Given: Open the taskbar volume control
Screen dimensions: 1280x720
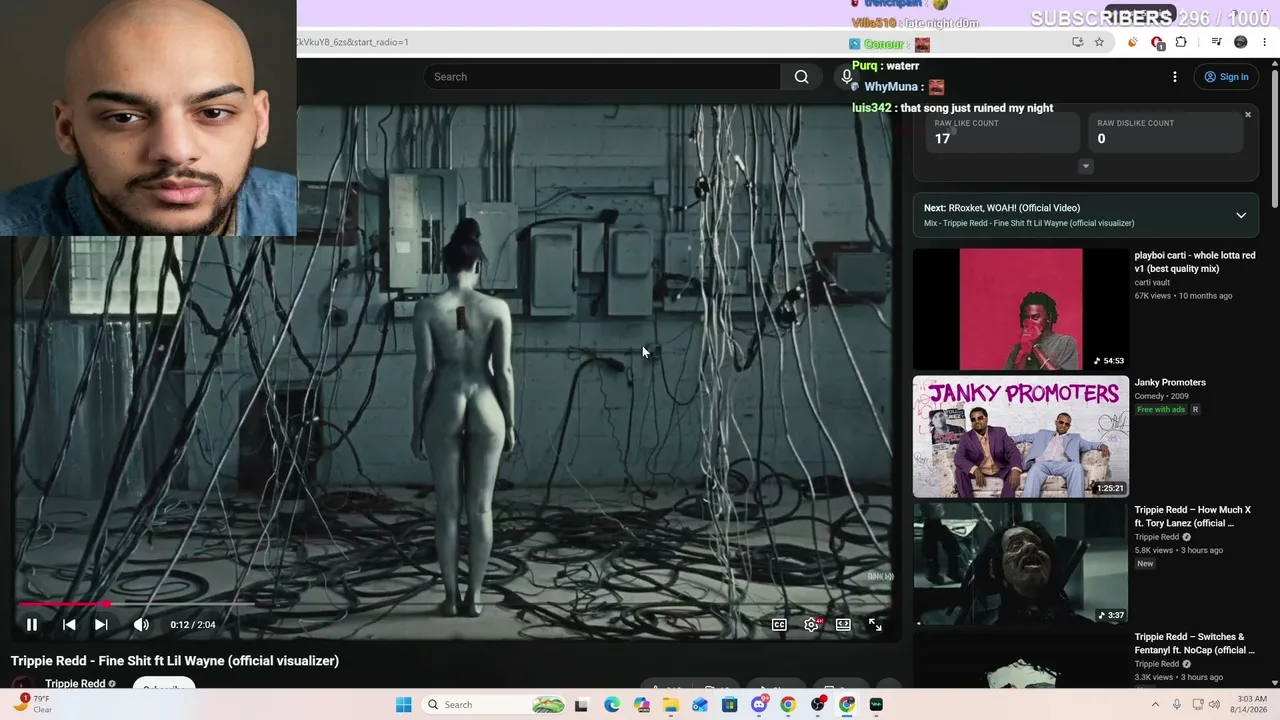Looking at the screenshot, I should coord(1215,705).
